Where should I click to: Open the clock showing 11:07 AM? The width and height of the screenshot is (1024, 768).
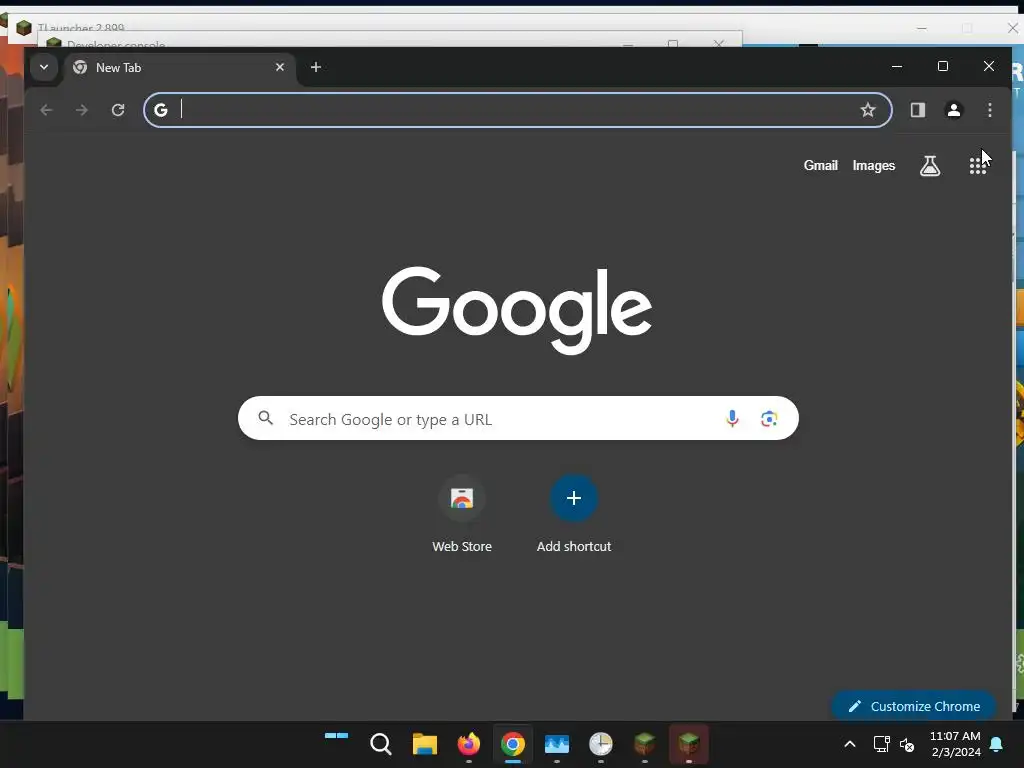tap(955, 744)
